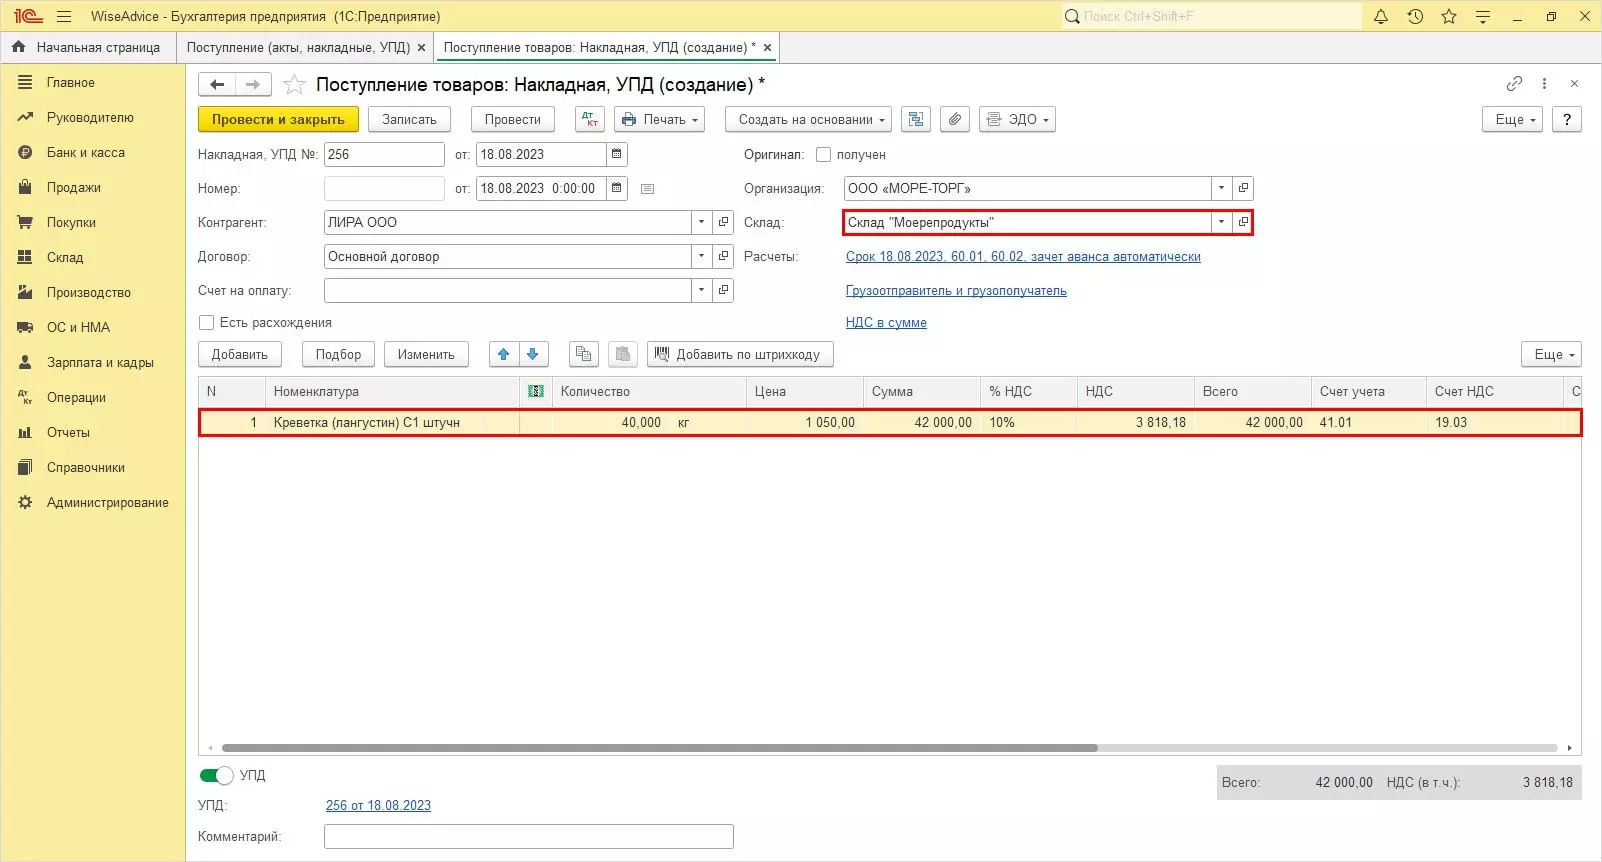Expand the Печать dropdown menu
Viewport: 1602px width, 862px height.
pos(659,119)
